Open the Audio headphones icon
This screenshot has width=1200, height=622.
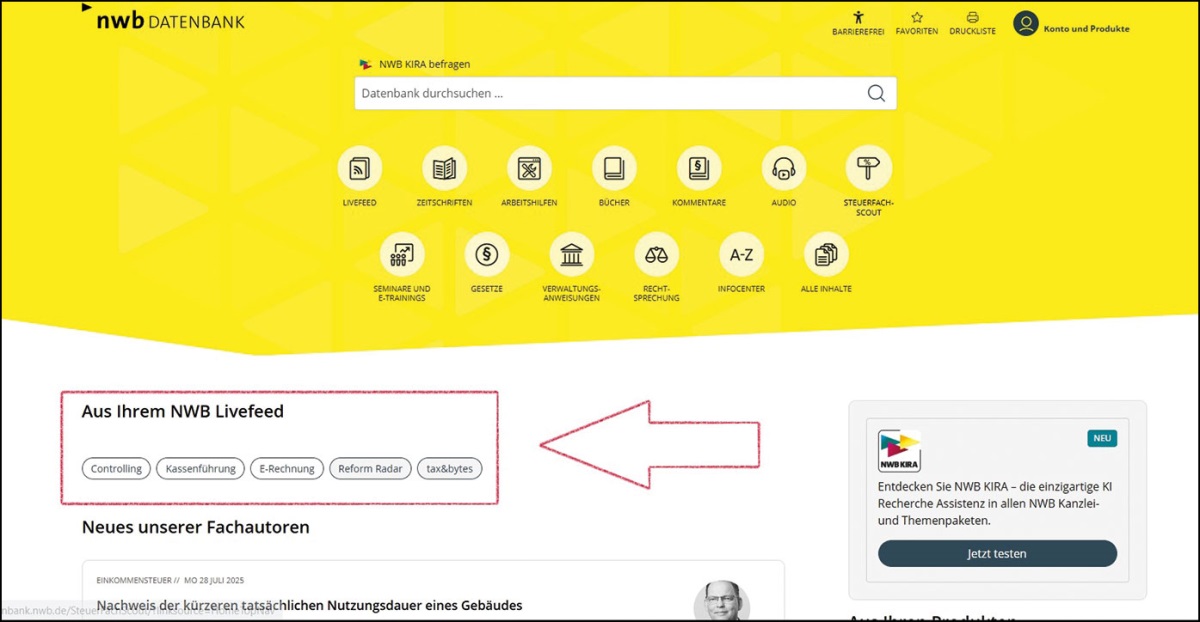(784, 169)
